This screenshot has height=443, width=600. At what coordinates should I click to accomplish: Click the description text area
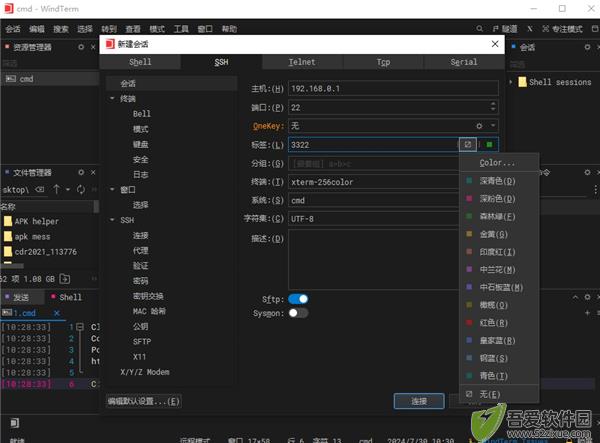373,259
